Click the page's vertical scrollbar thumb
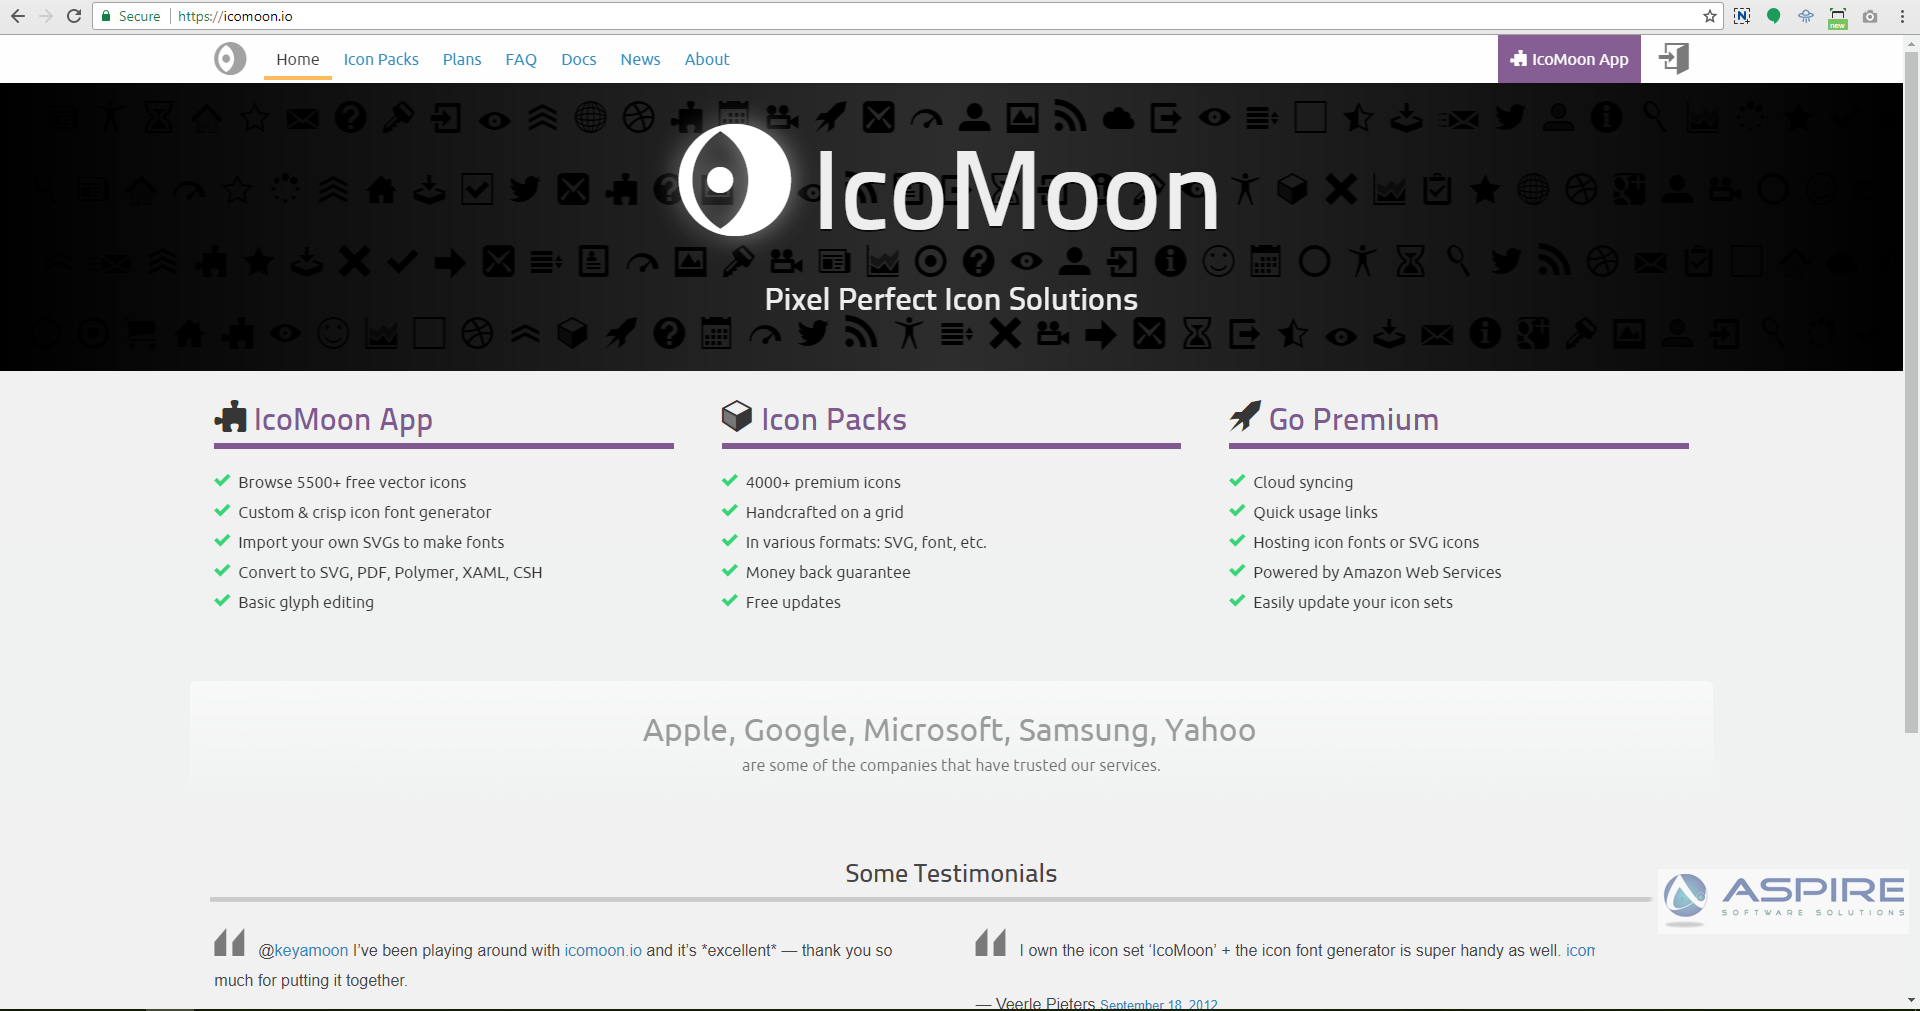The image size is (1920, 1011). click(x=1911, y=390)
